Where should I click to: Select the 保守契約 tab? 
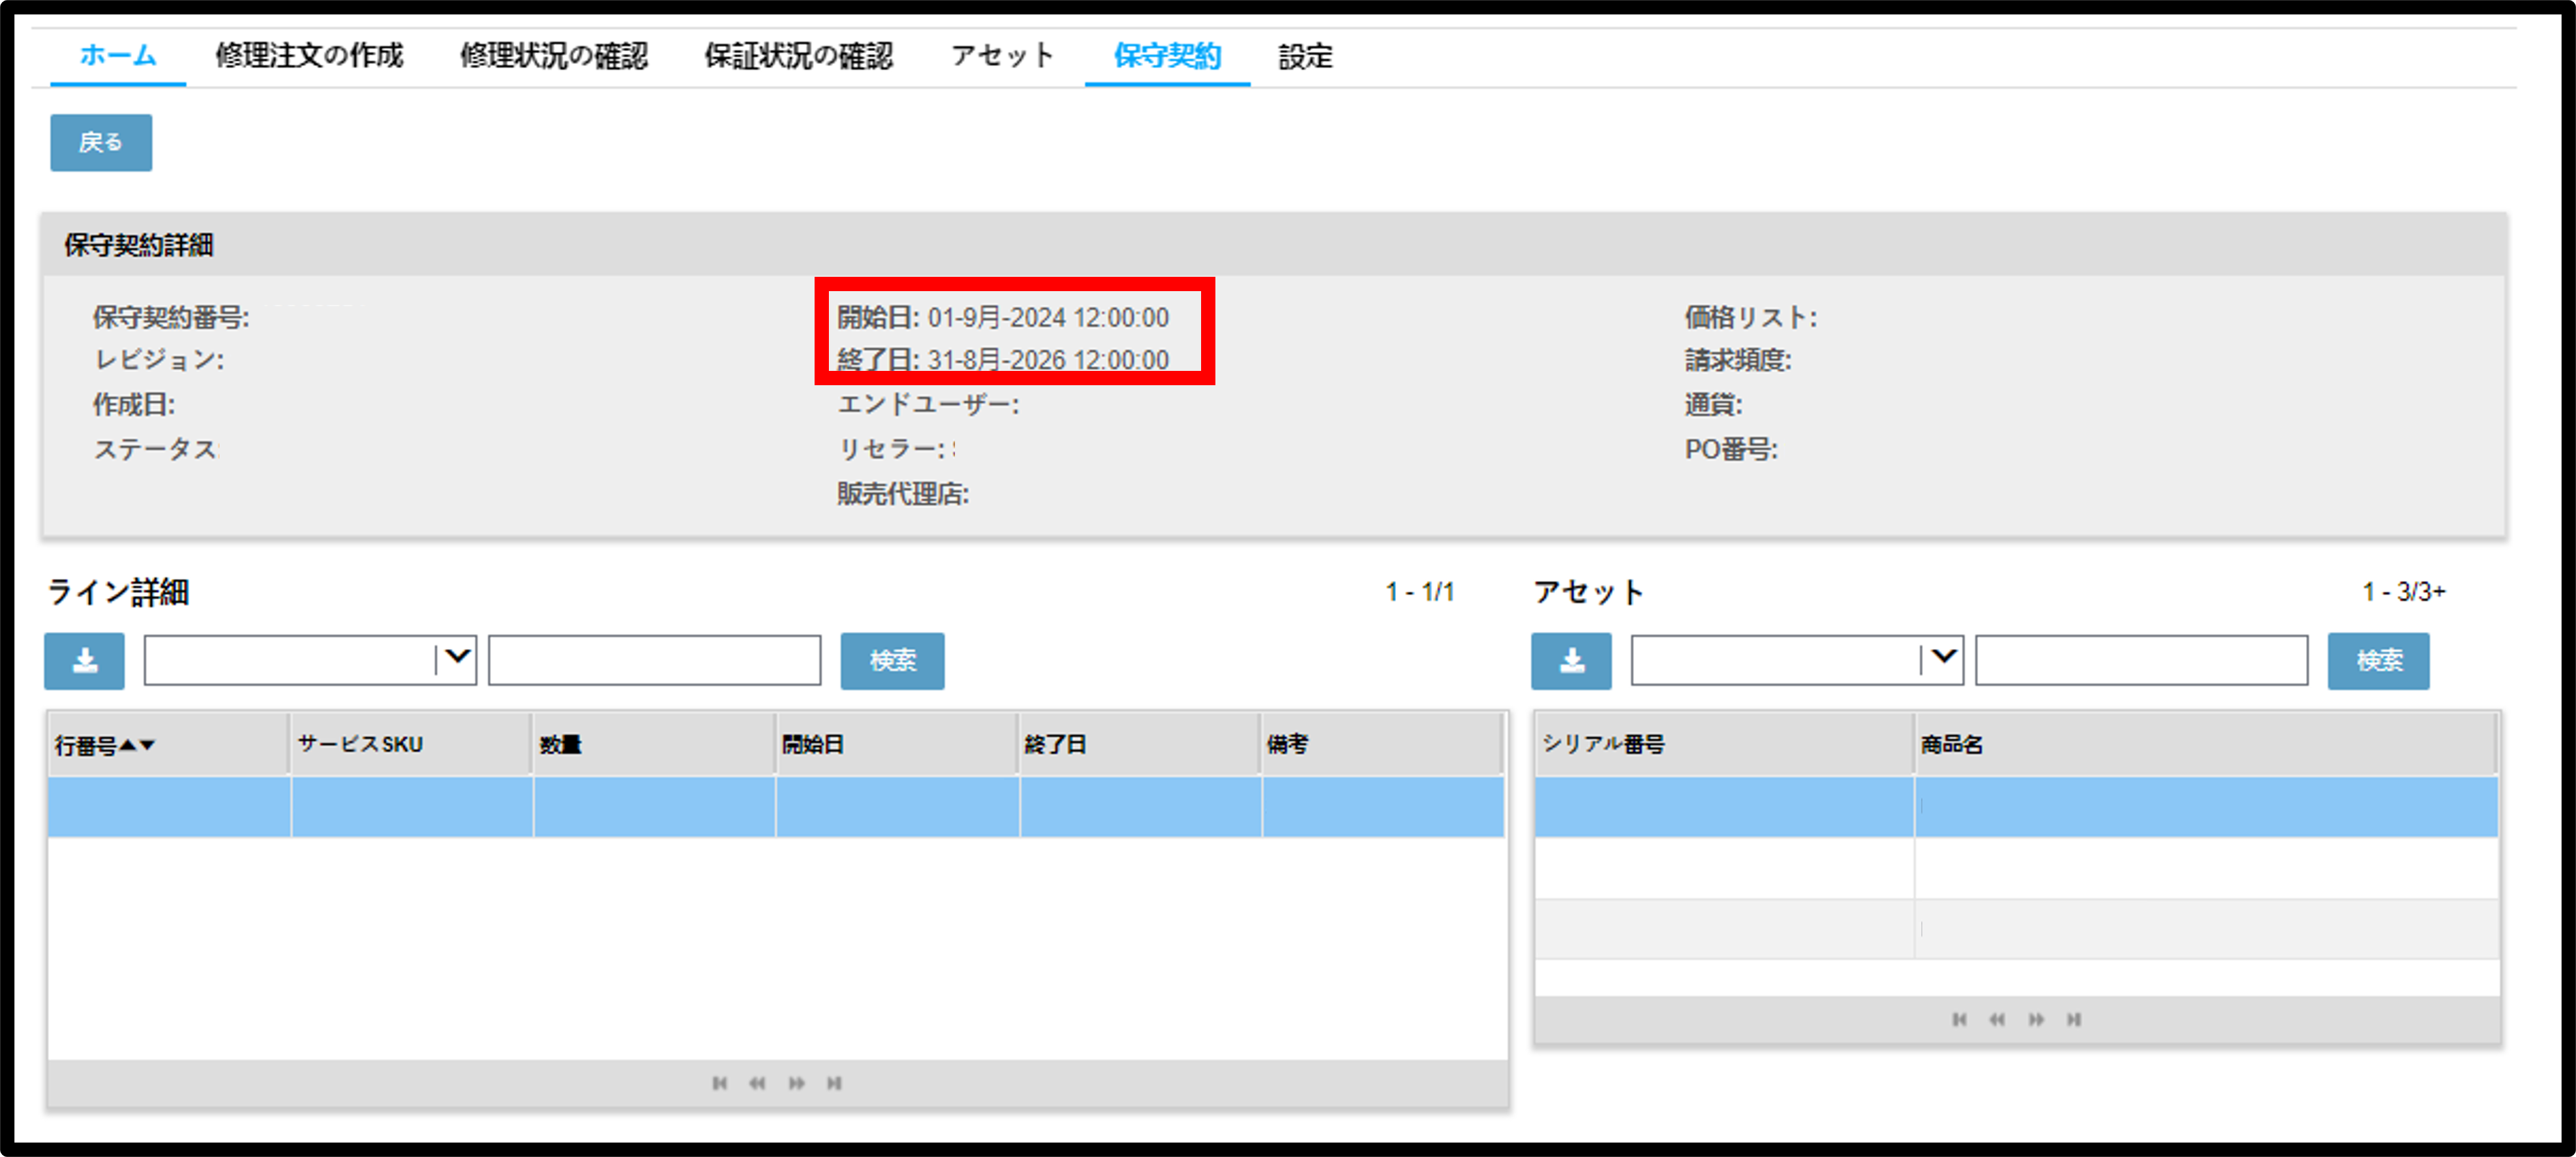pos(1167,56)
